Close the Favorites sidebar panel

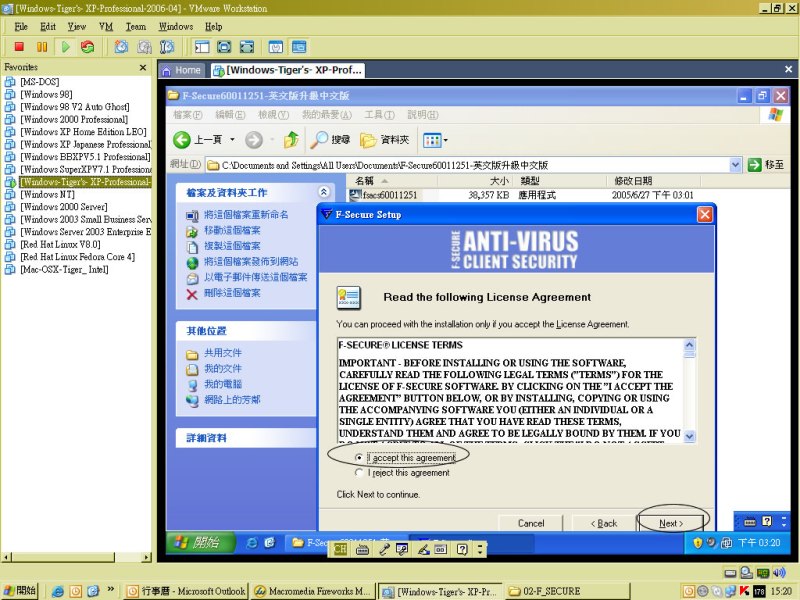(143, 67)
